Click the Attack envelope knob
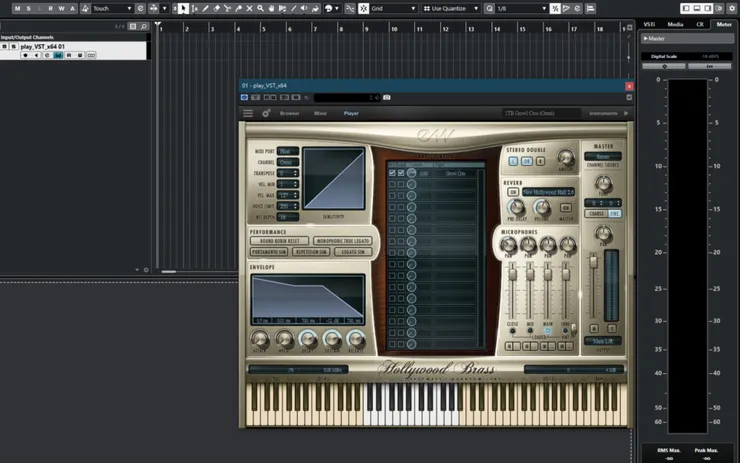Screen dimensions: 740x463 click(261, 340)
